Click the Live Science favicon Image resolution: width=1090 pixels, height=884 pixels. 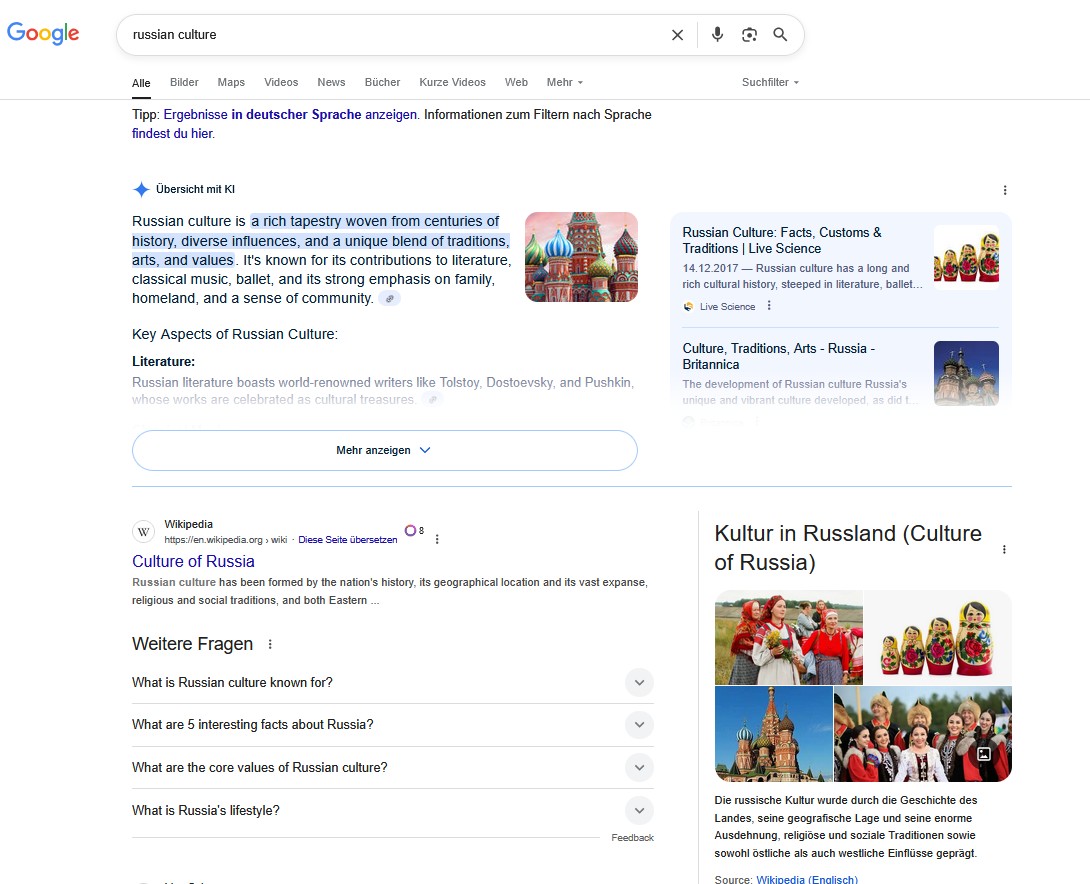pyautogui.click(x=688, y=306)
